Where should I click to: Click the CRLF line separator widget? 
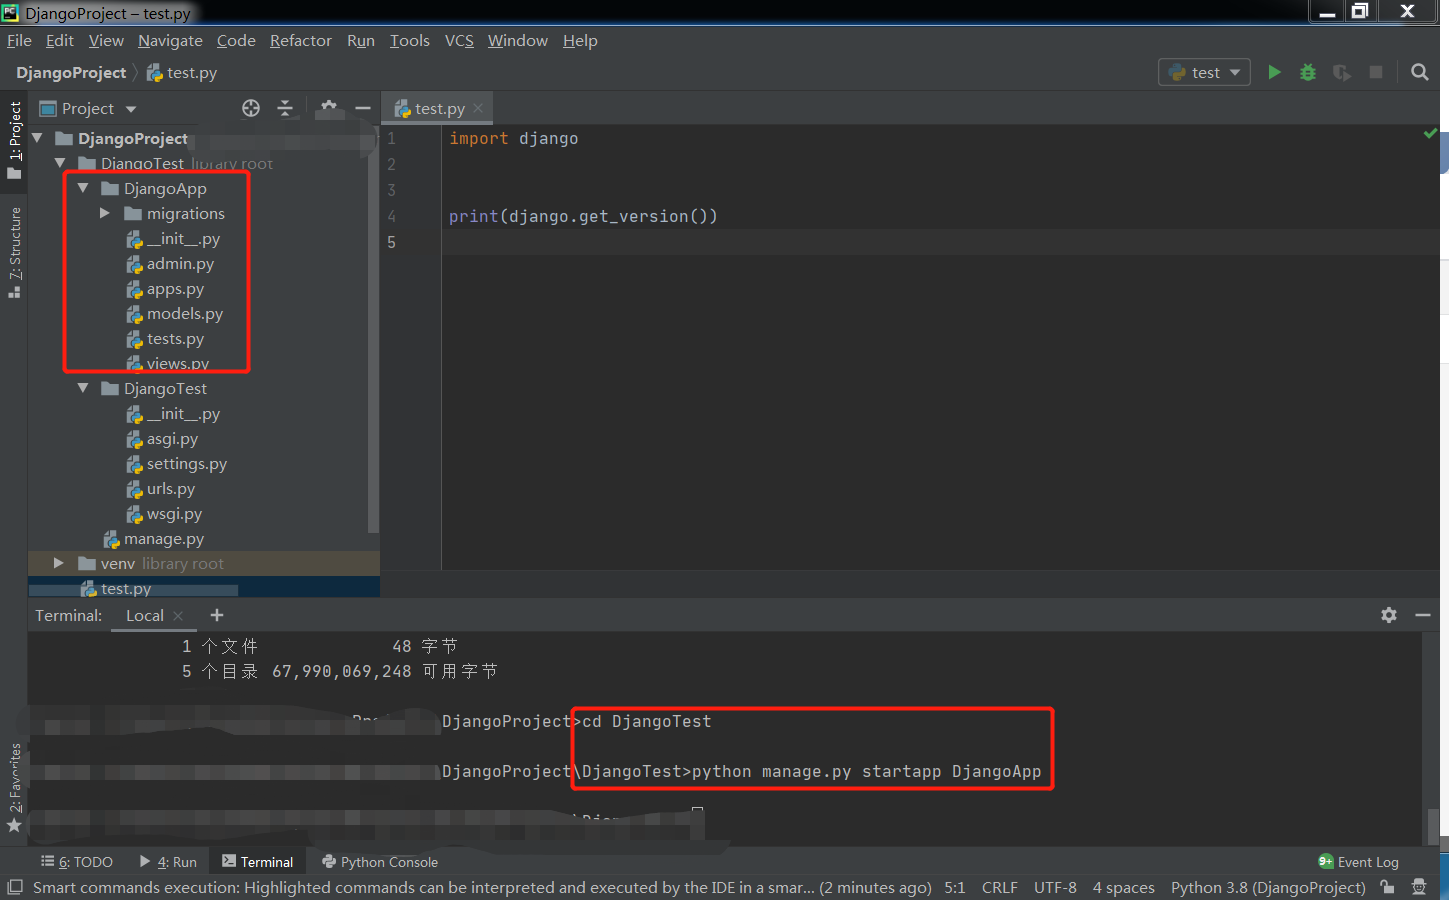pyautogui.click(x=999, y=887)
